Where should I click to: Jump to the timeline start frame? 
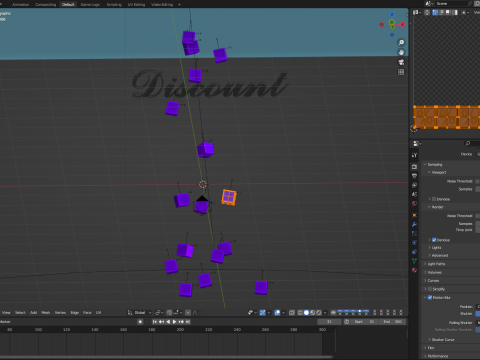[x=154, y=322]
